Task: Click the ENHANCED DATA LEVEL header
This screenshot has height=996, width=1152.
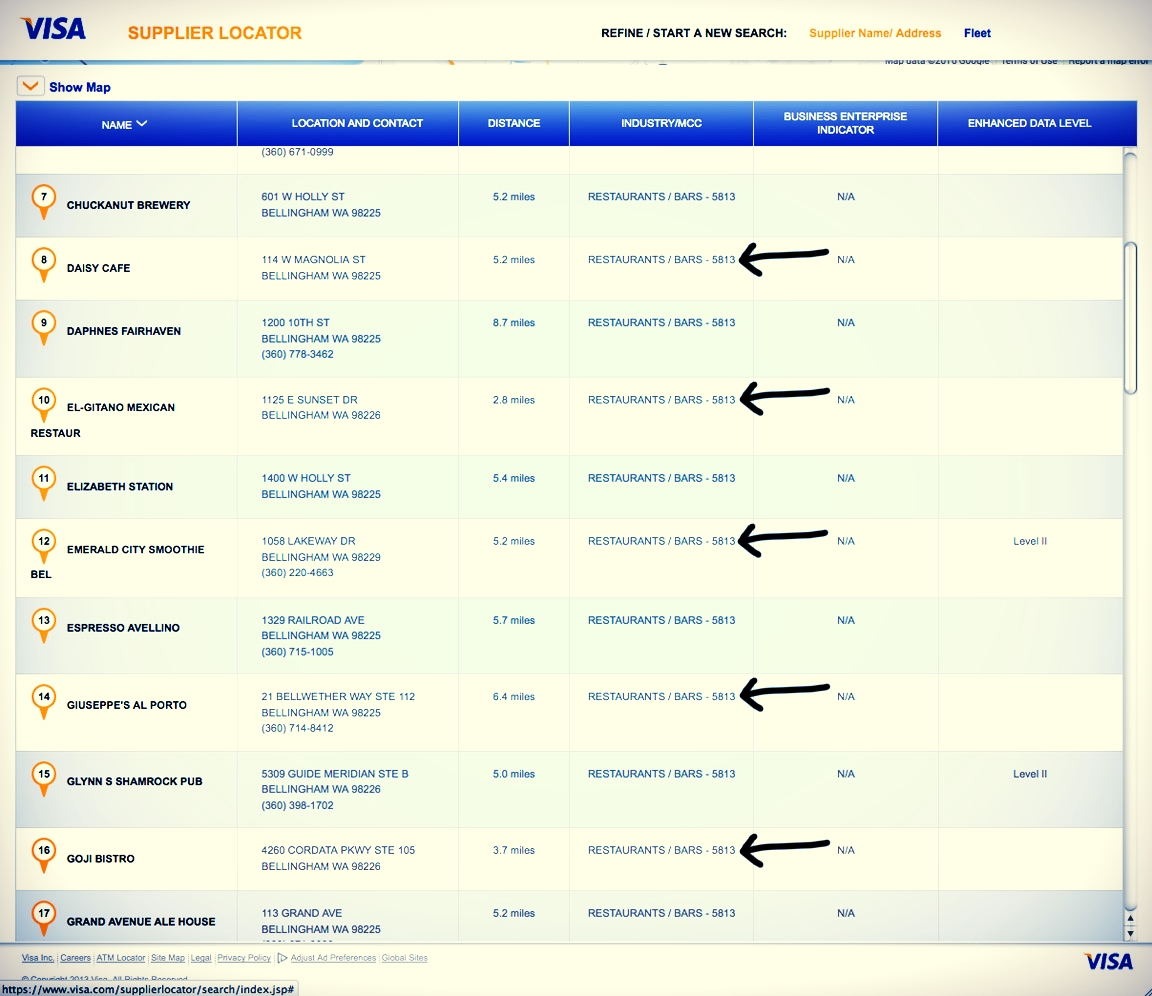Action: [x=1029, y=123]
